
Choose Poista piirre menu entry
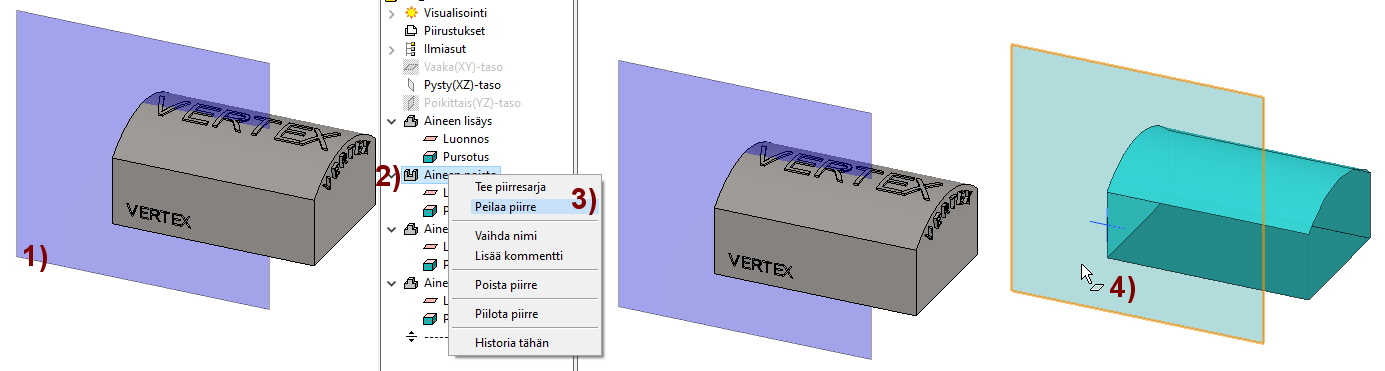coord(525,285)
